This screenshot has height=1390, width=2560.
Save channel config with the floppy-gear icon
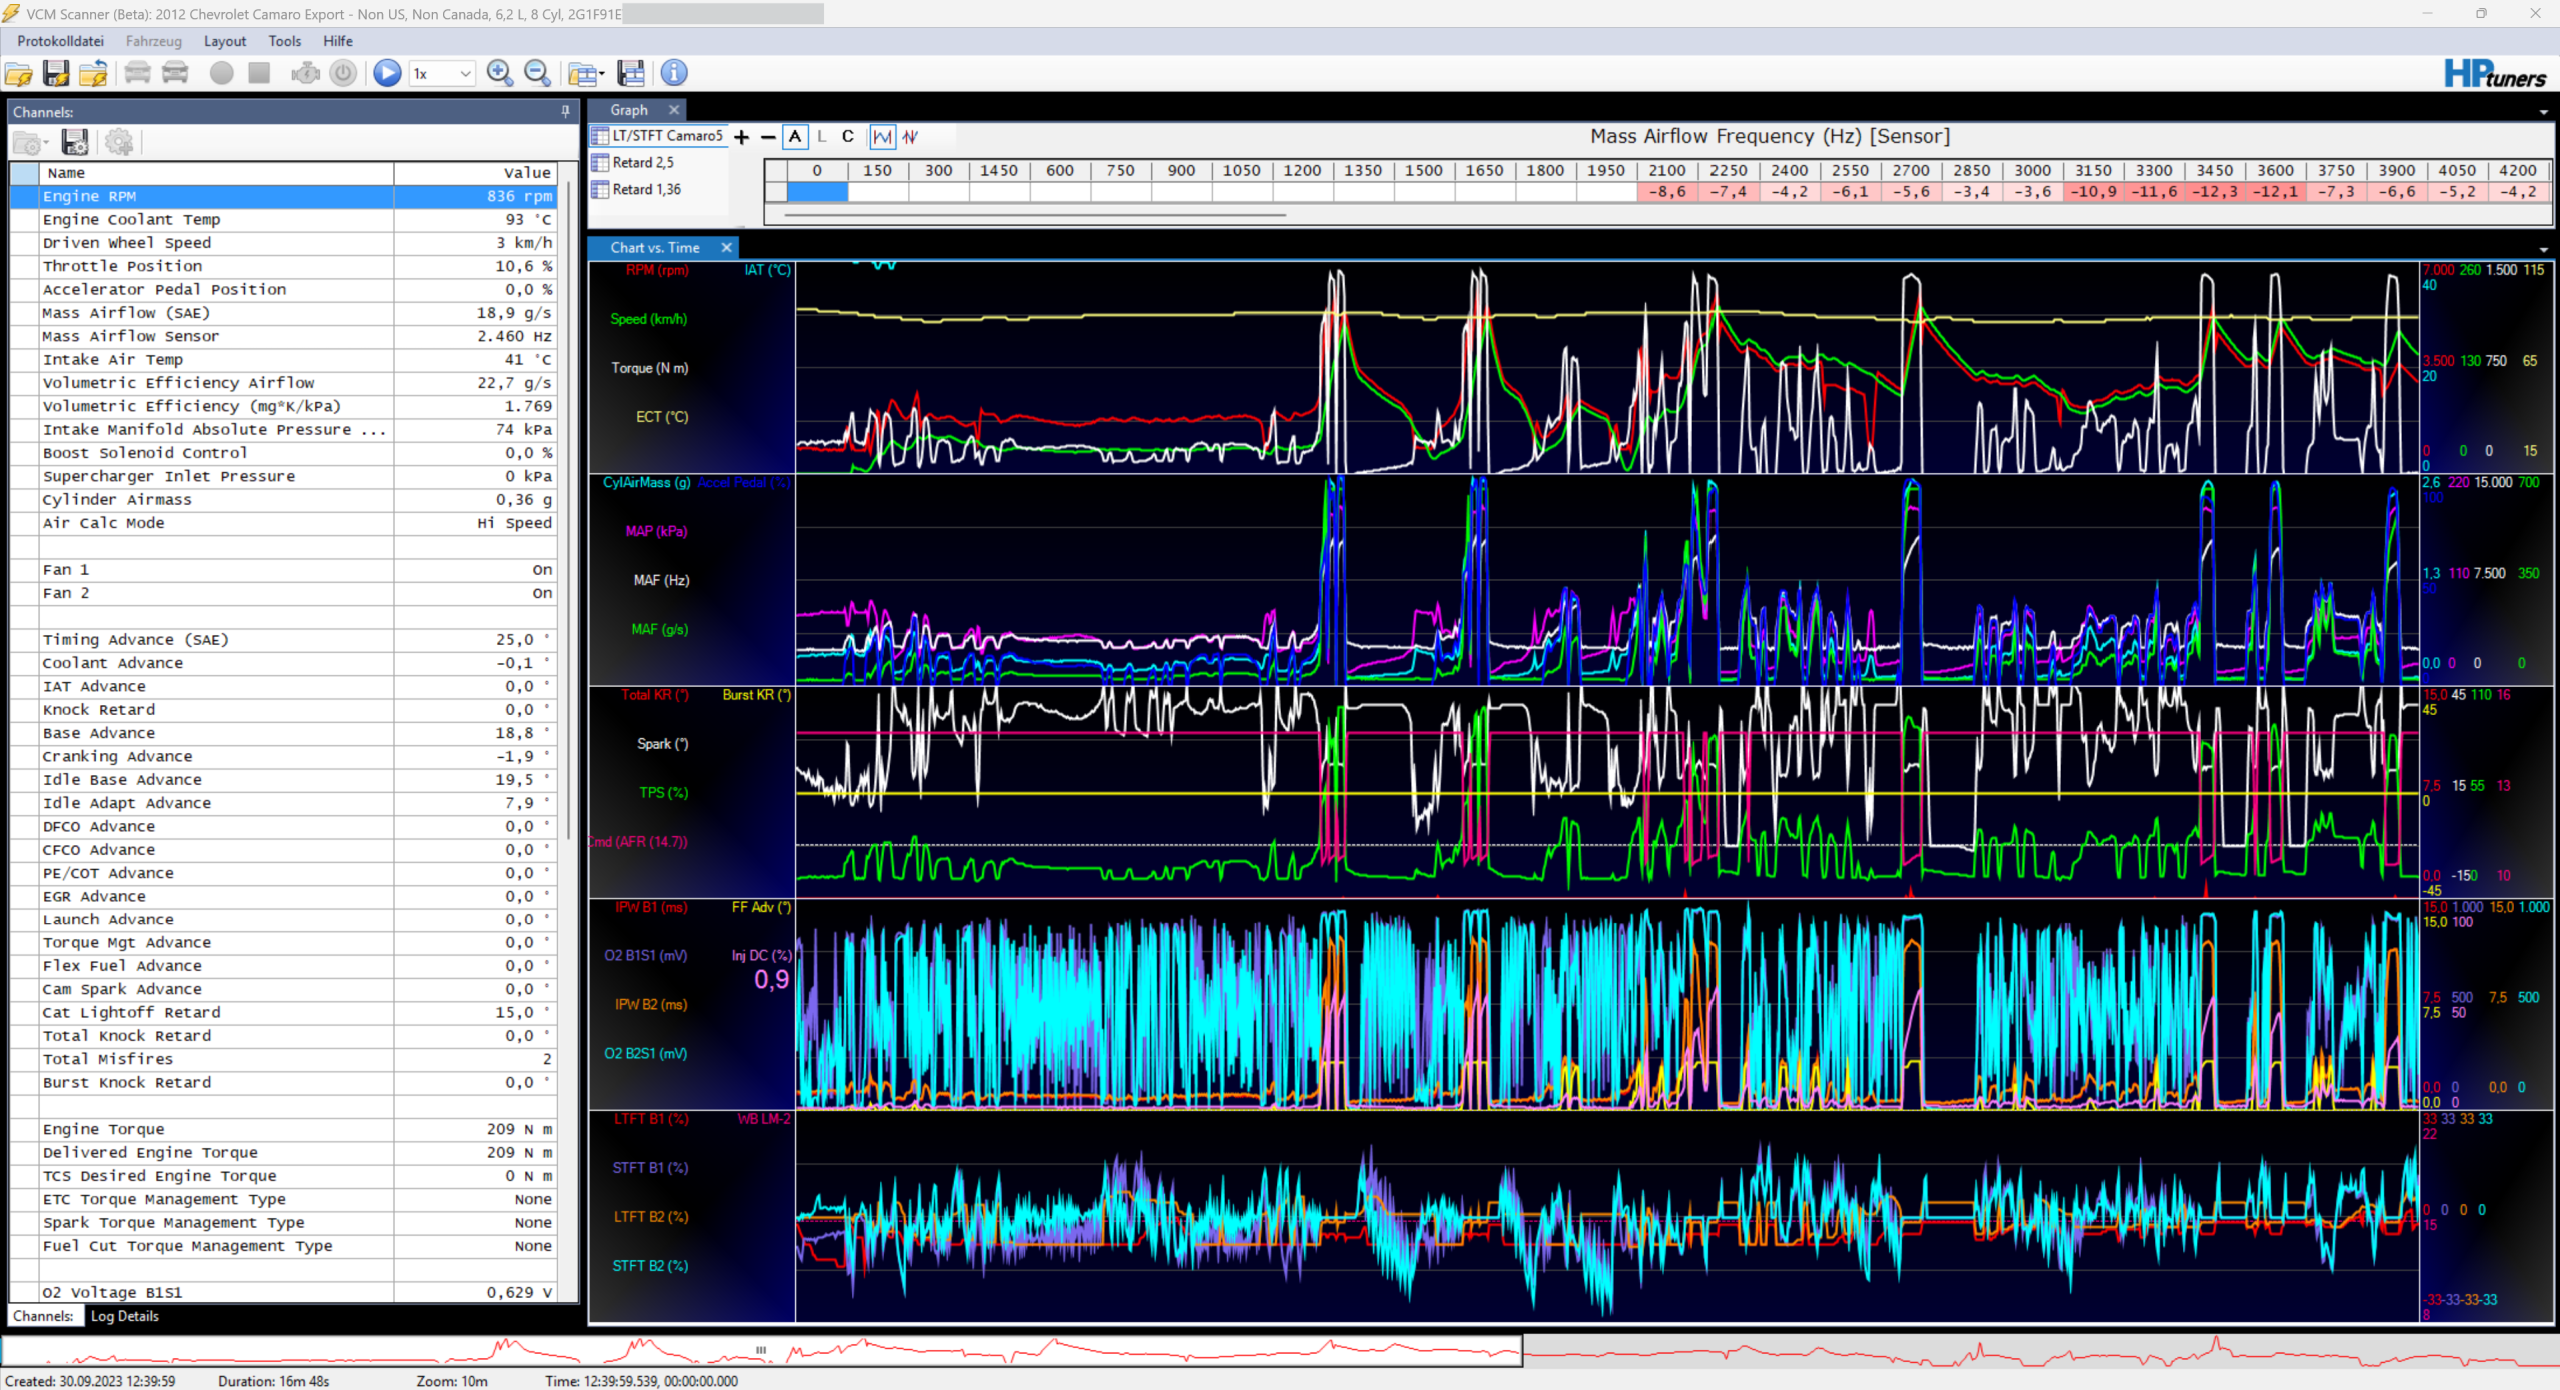pos(75,143)
